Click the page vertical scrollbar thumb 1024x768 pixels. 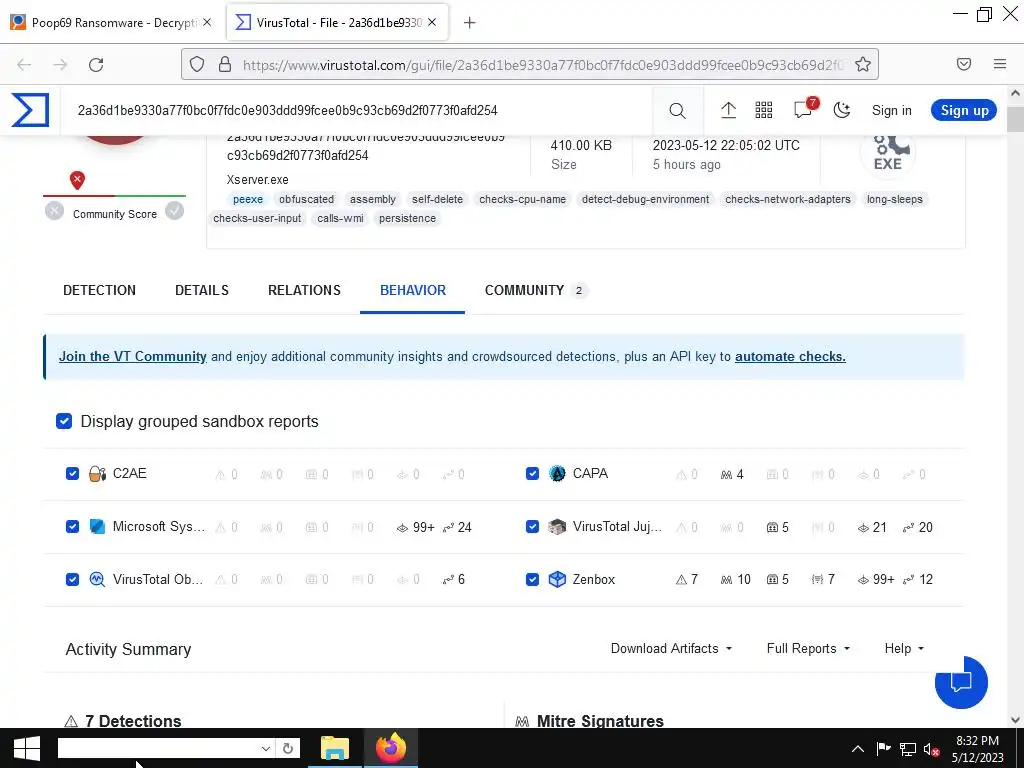tap(1015, 120)
